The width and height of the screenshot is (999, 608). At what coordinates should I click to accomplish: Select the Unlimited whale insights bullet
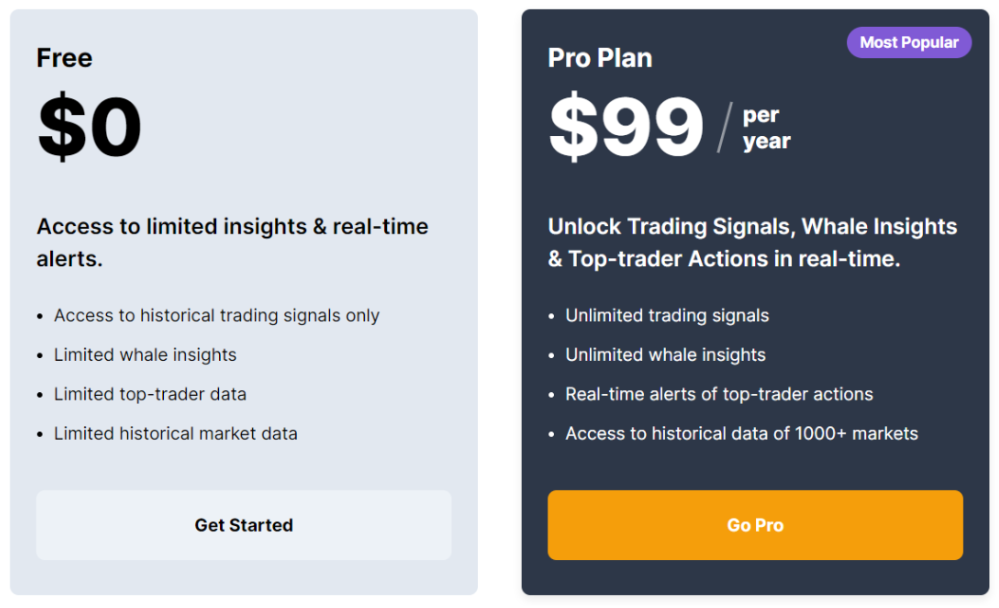[x=665, y=354]
